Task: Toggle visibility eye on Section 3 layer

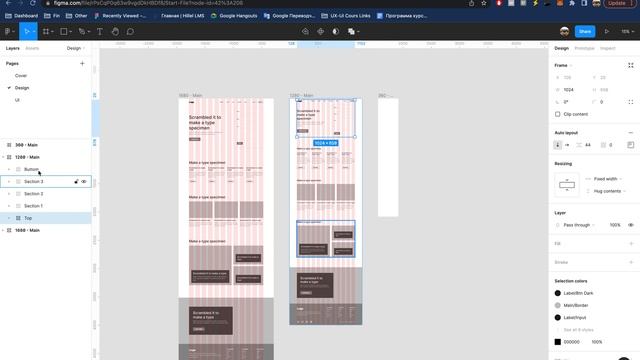Action: [x=84, y=181]
